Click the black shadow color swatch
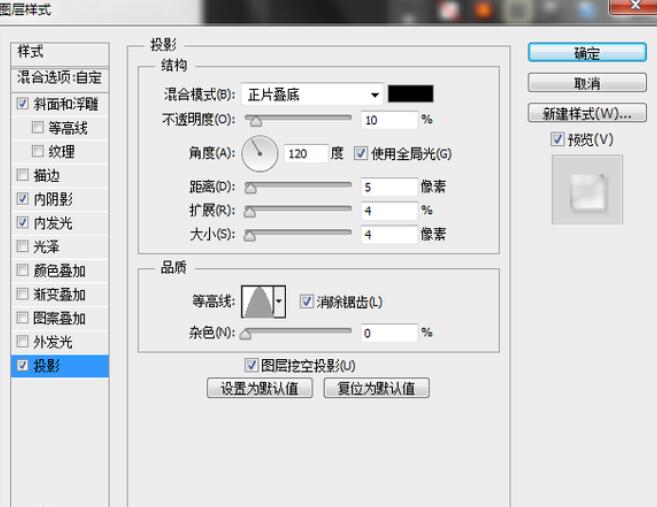657x507 pixels. [x=411, y=94]
